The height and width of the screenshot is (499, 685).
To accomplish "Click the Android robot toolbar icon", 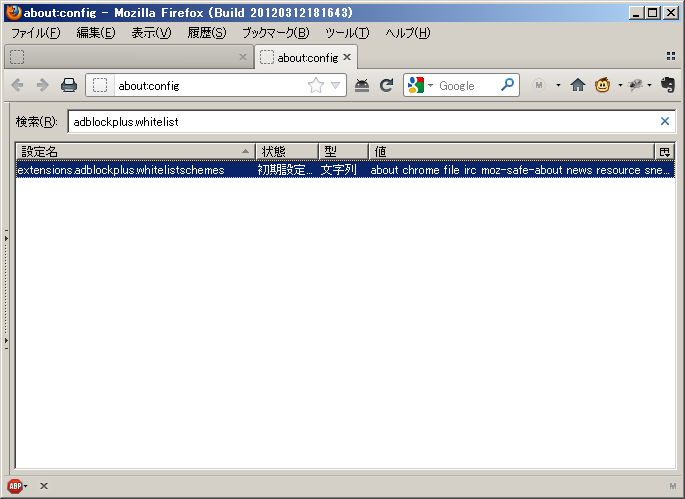I will (362, 85).
